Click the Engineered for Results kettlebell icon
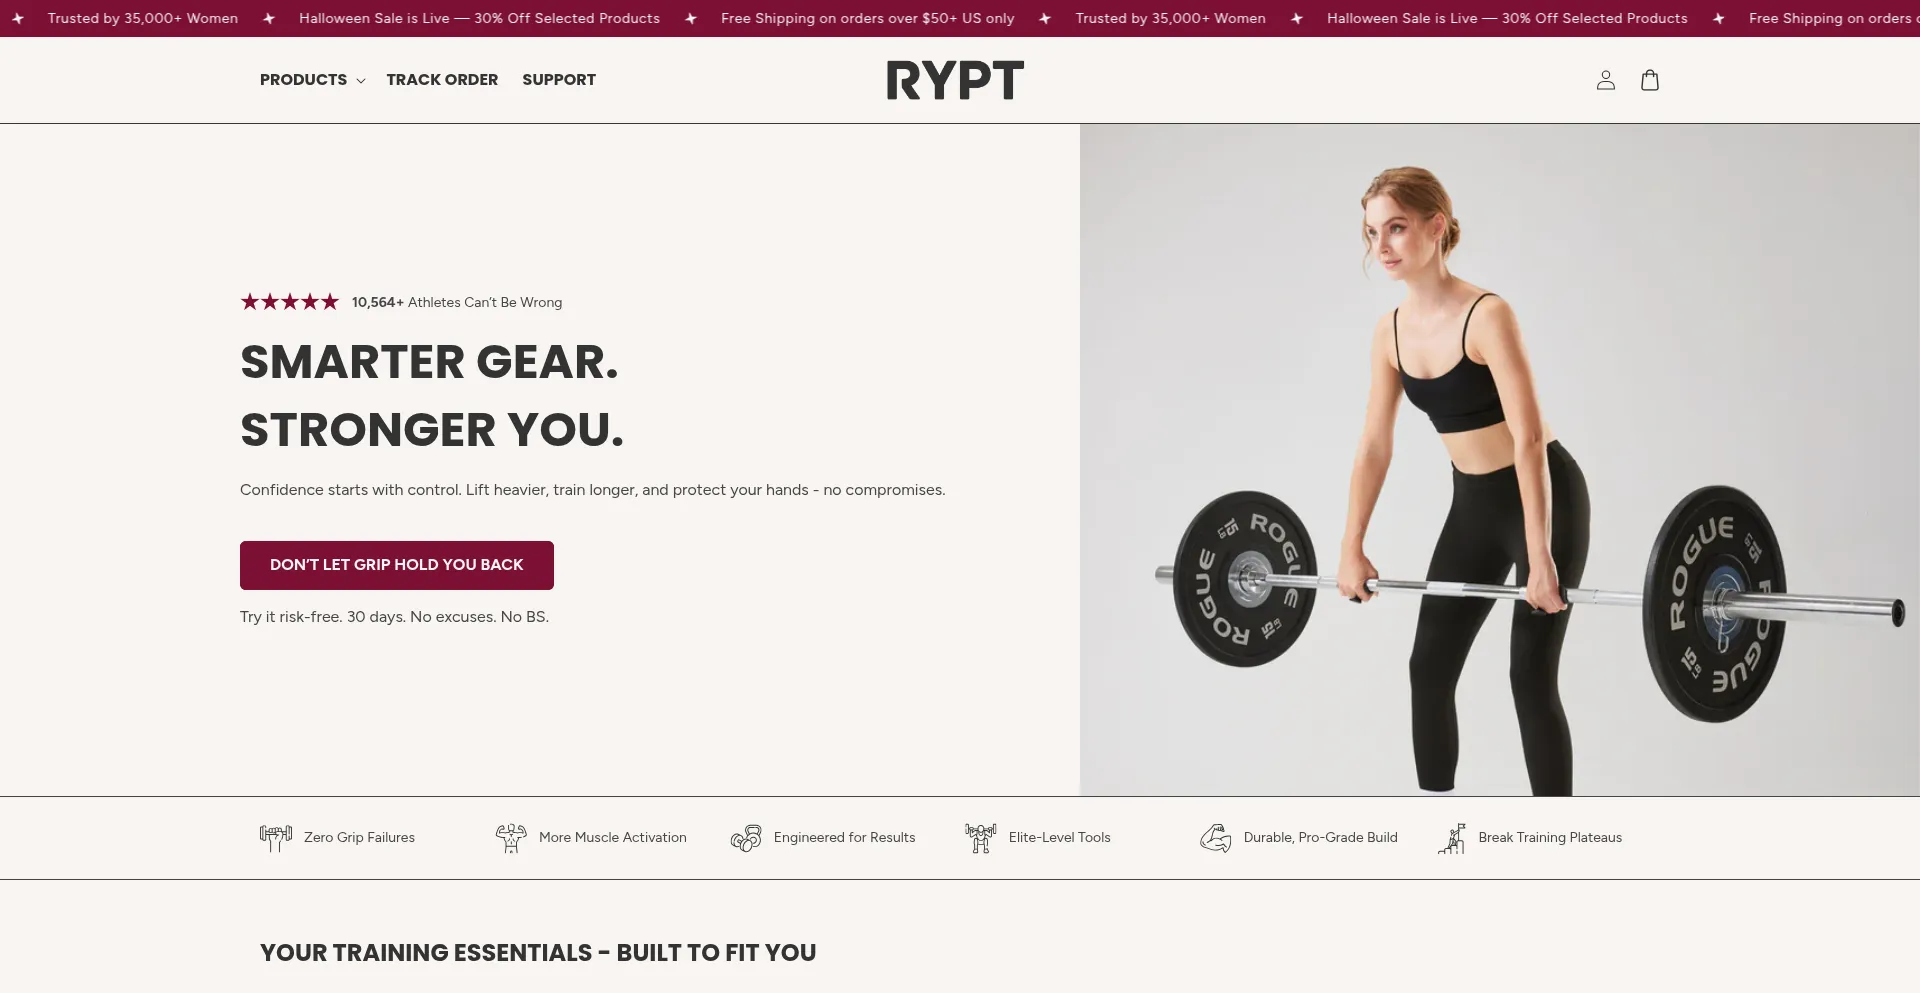This screenshot has width=1920, height=993. pyautogui.click(x=746, y=838)
